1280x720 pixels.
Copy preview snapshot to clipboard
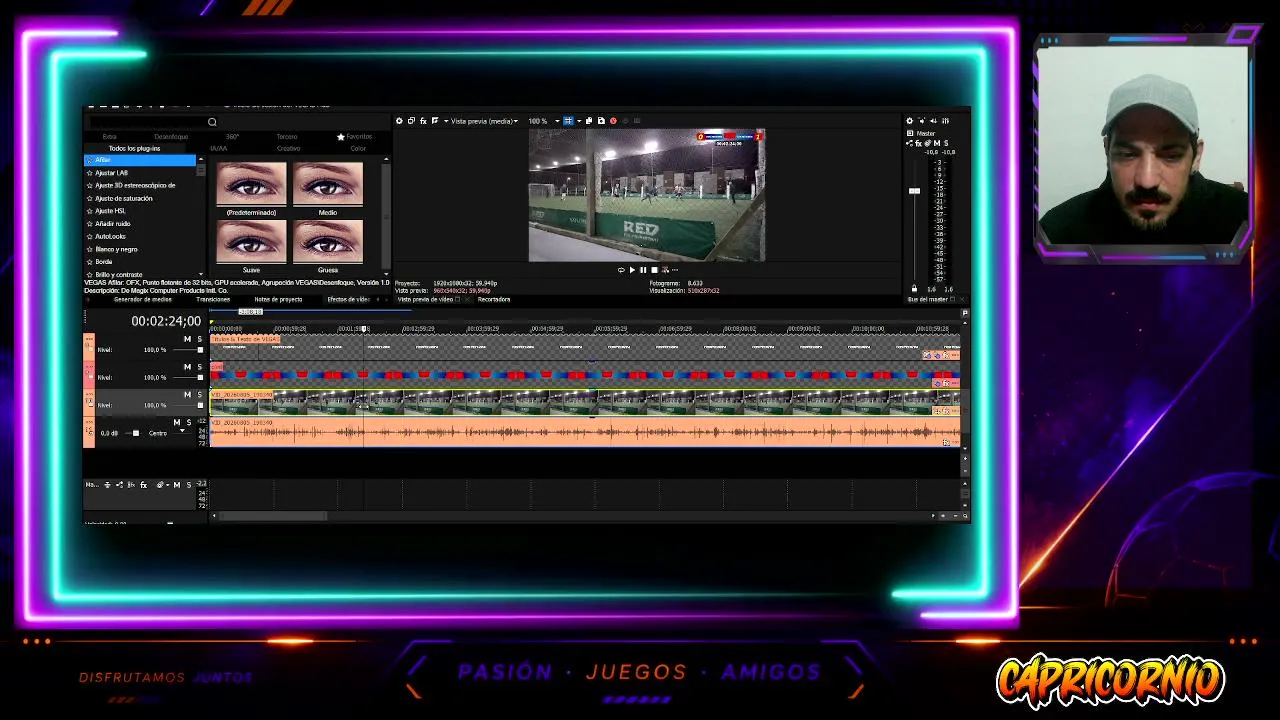coord(589,121)
